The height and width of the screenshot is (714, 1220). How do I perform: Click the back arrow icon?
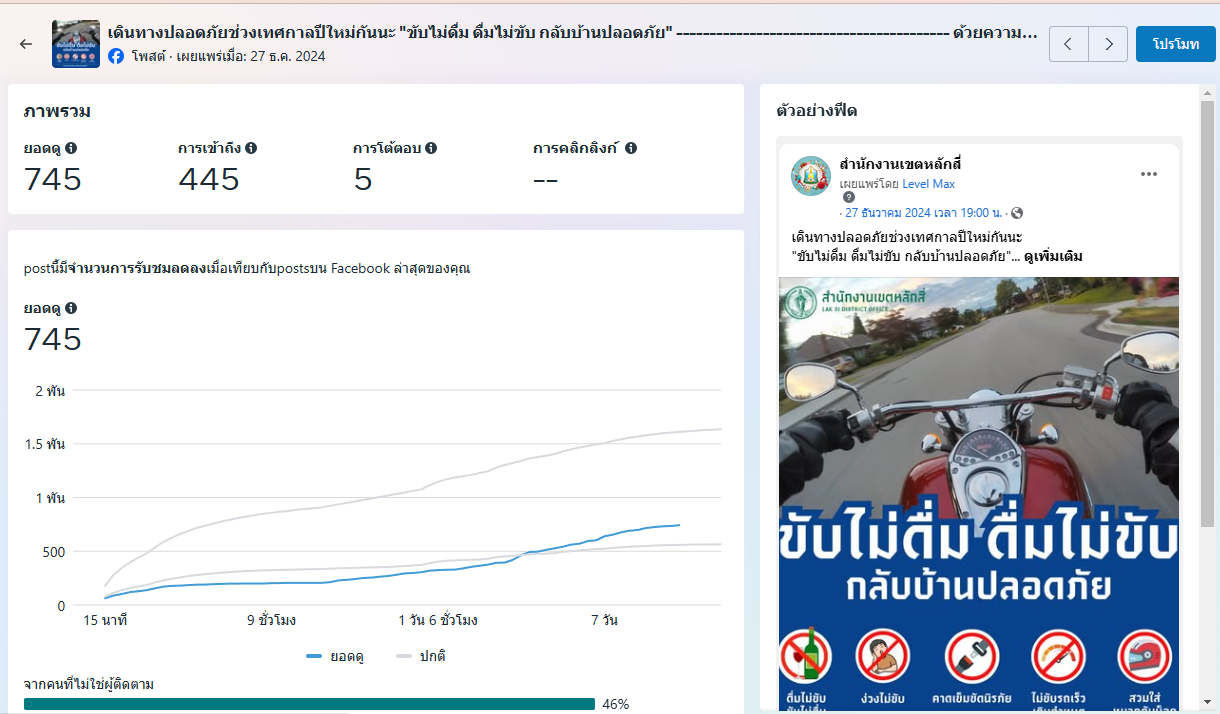click(26, 44)
